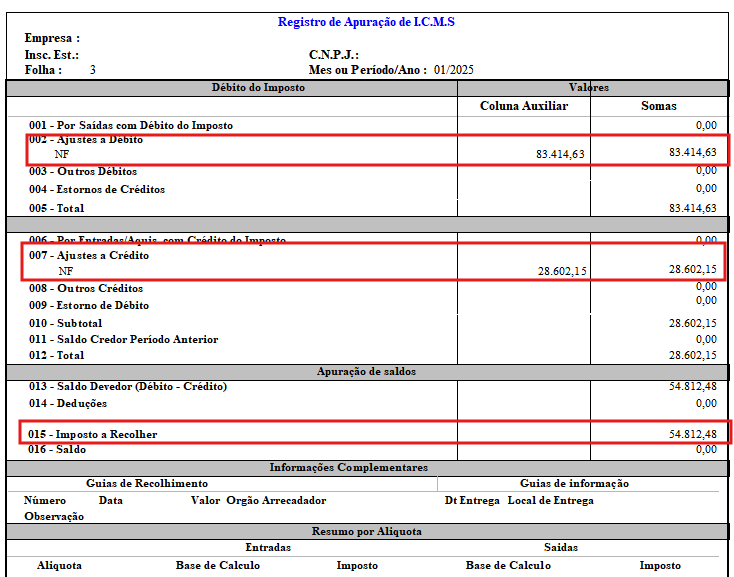734x577 pixels.
Task: Select the period value '01/2025'
Action: pos(454,70)
